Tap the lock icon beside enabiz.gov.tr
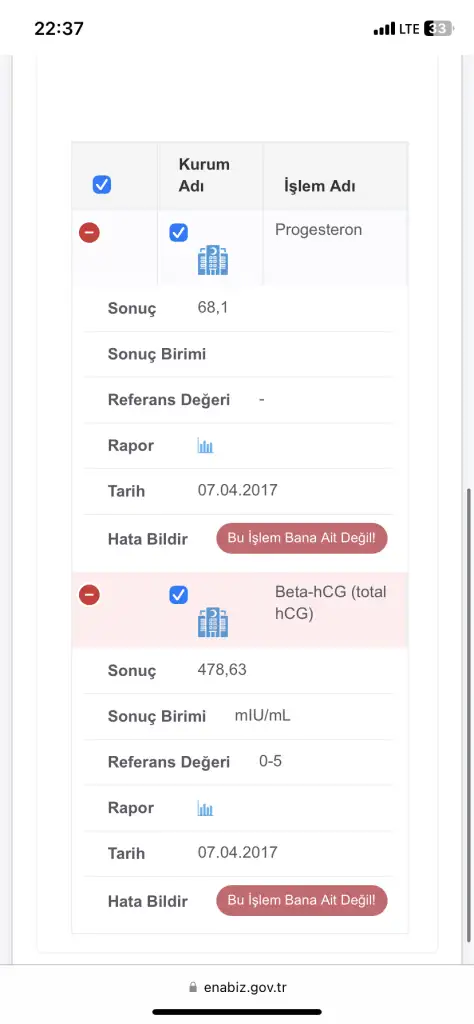This screenshot has width=474, height=1024. (192, 987)
